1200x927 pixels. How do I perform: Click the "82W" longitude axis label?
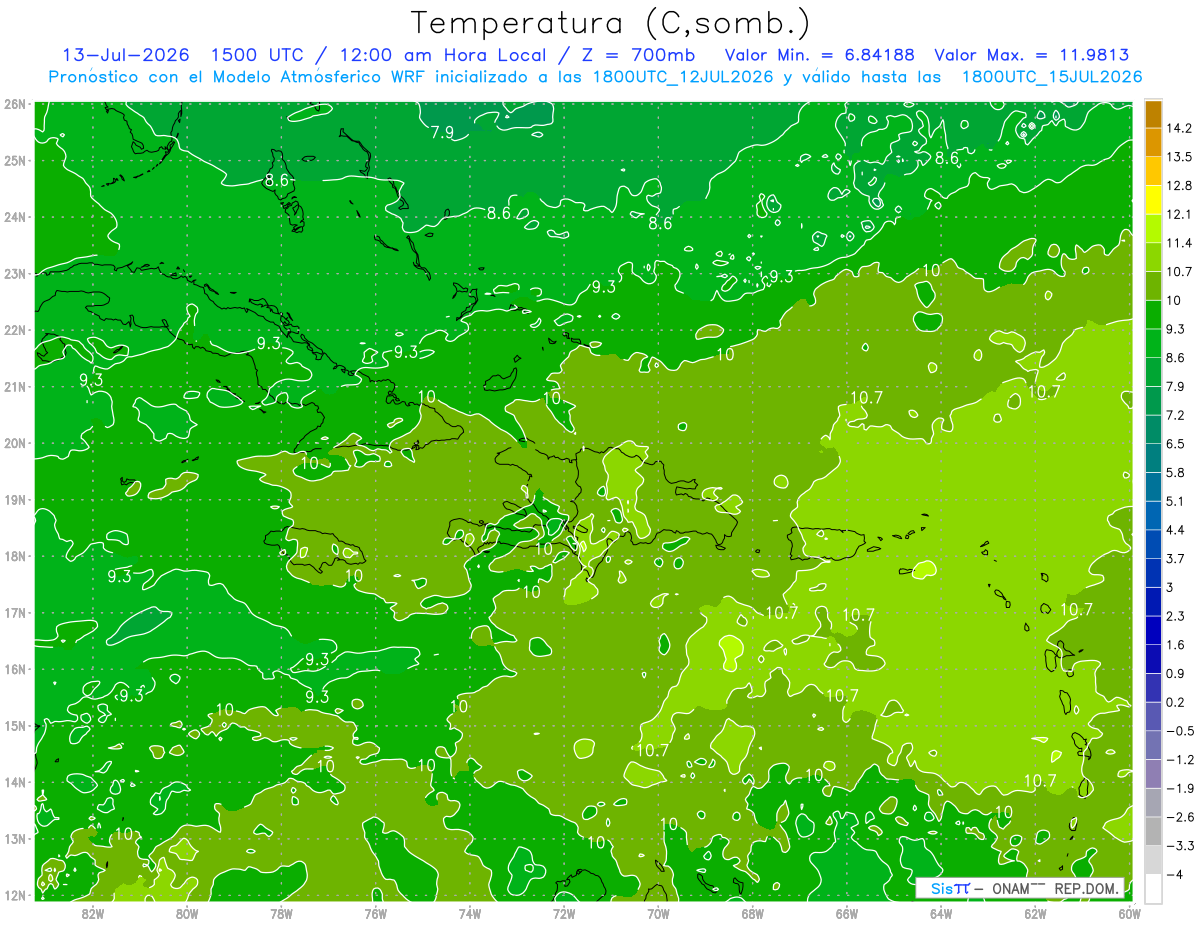(x=92, y=913)
